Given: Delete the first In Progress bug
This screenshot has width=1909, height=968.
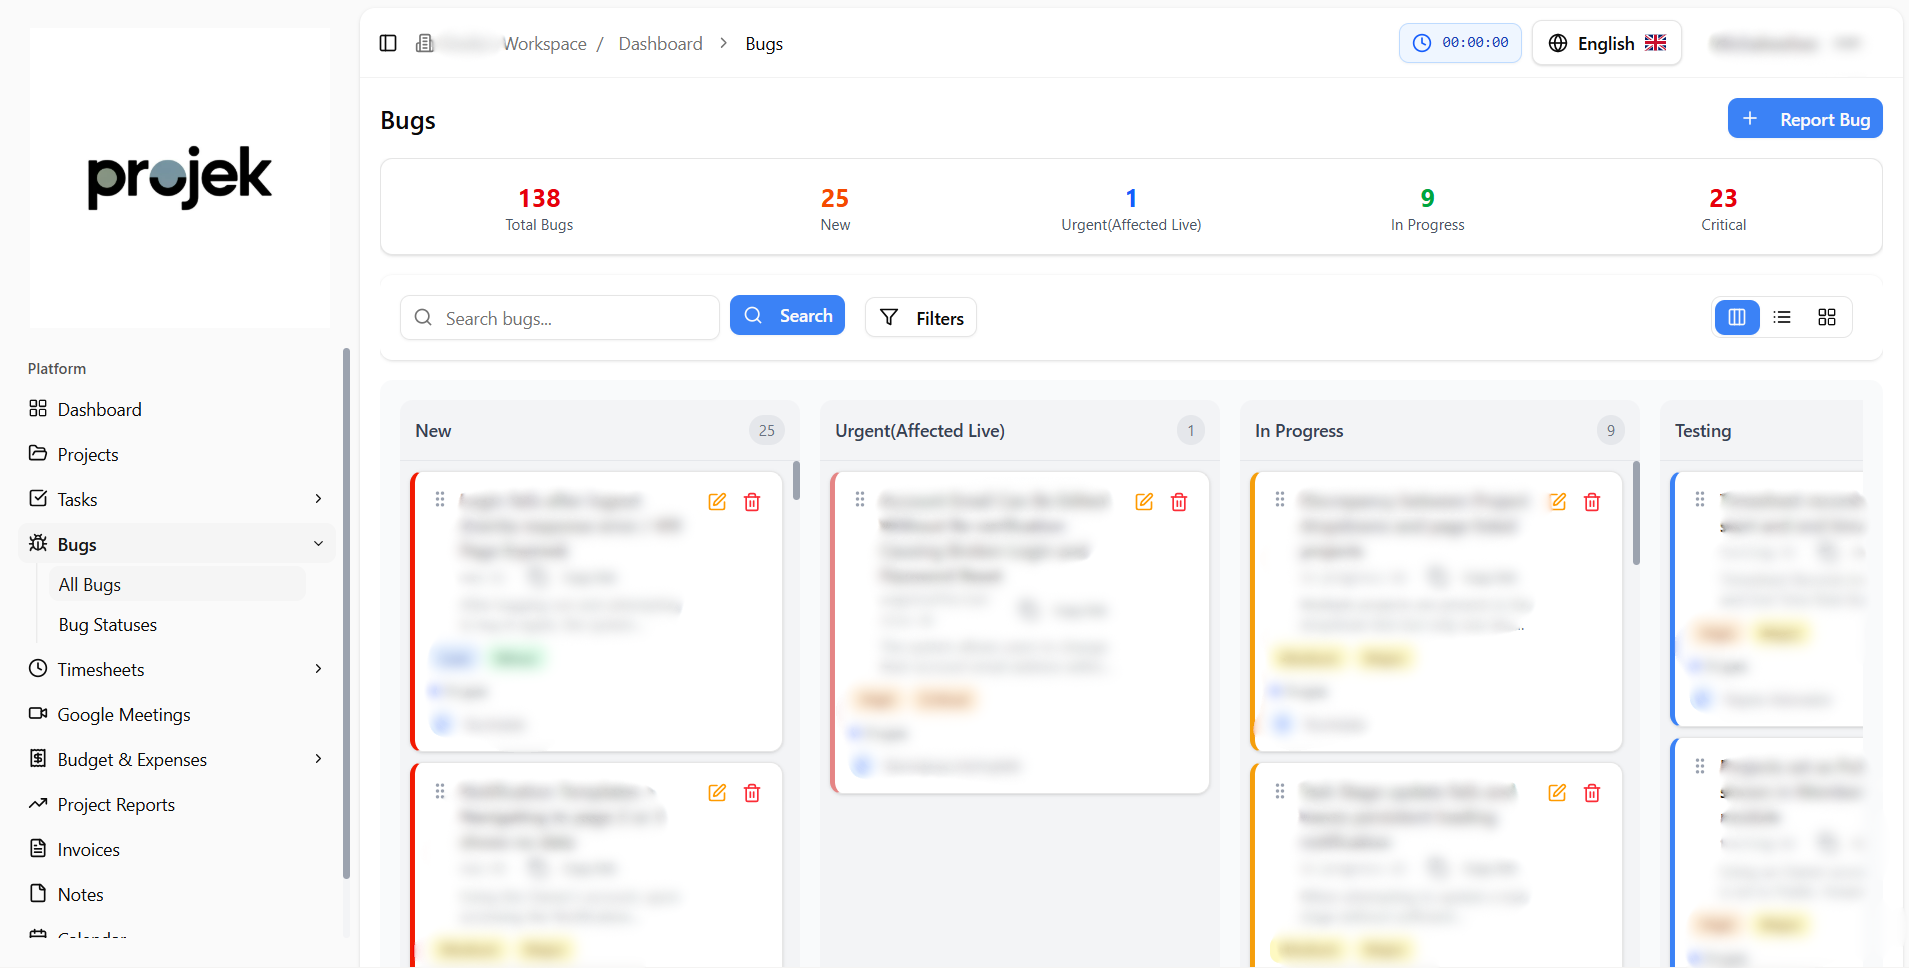Looking at the screenshot, I should [x=1592, y=502].
